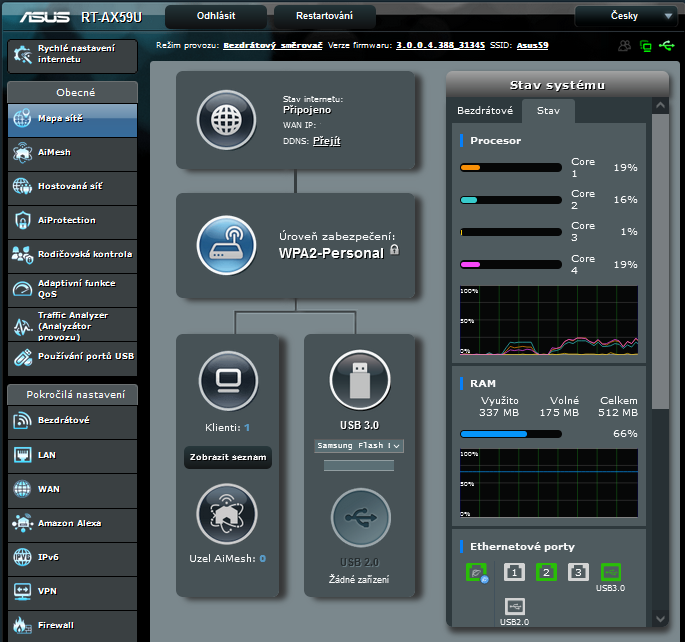Click LAN port 2 icon
The width and height of the screenshot is (685, 642).
pos(546,572)
